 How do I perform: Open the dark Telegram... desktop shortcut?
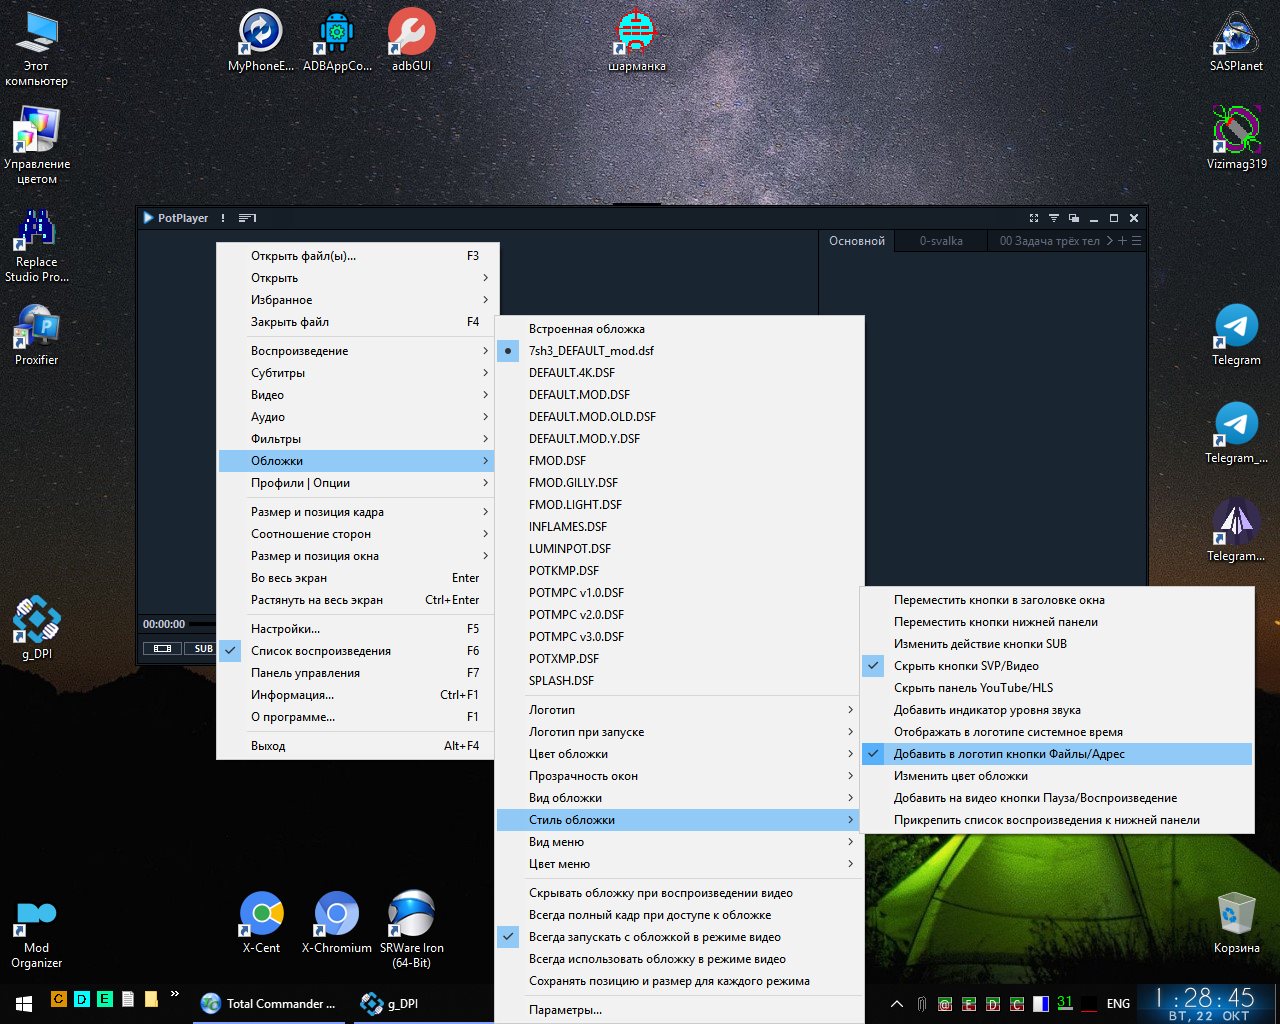point(1236,530)
